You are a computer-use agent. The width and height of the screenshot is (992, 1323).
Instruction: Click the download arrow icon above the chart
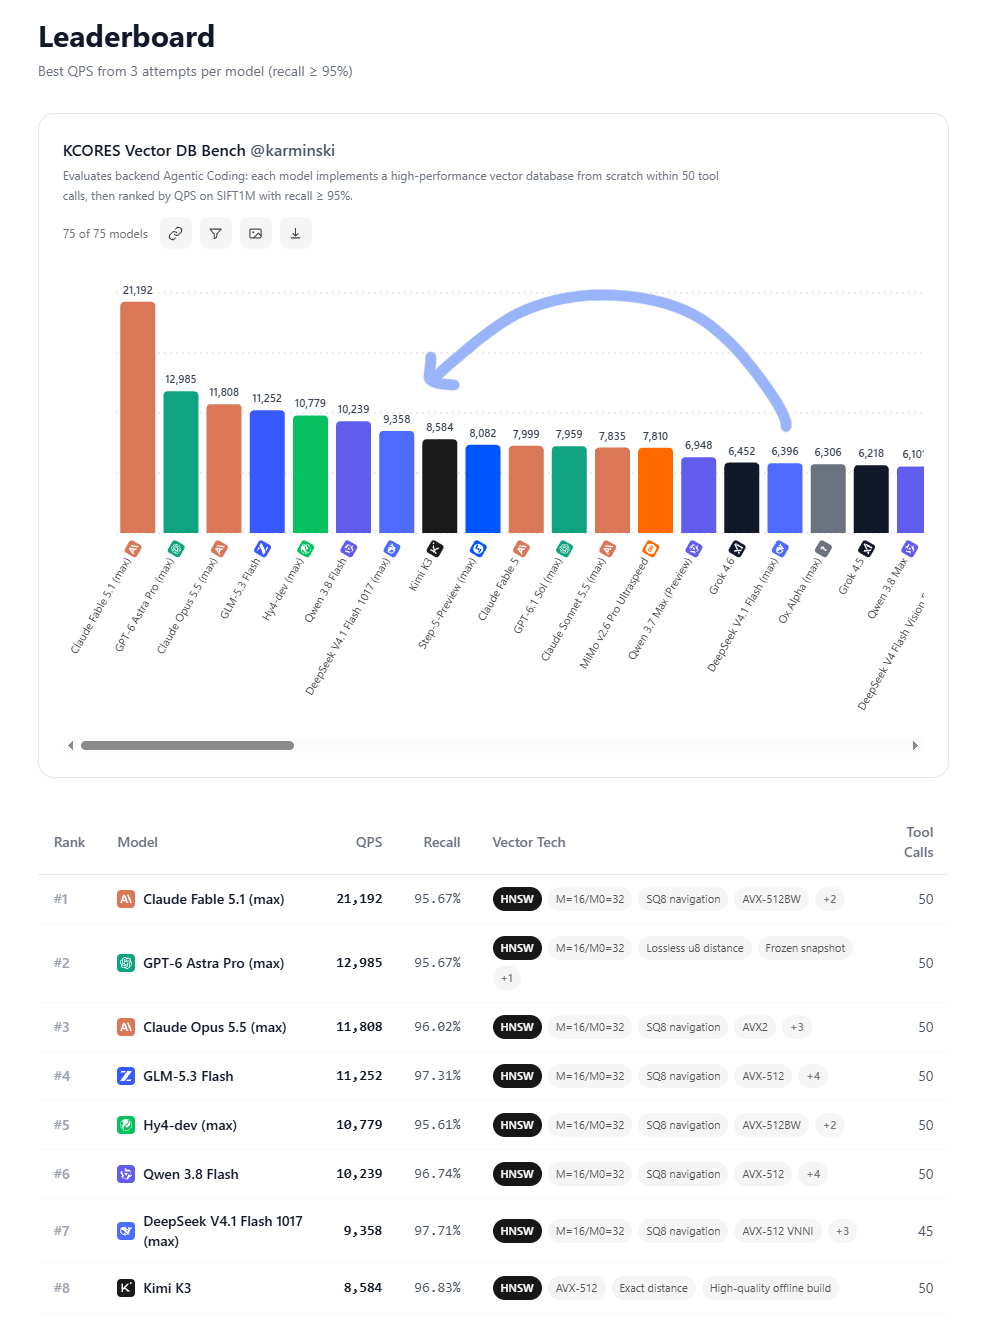point(296,233)
